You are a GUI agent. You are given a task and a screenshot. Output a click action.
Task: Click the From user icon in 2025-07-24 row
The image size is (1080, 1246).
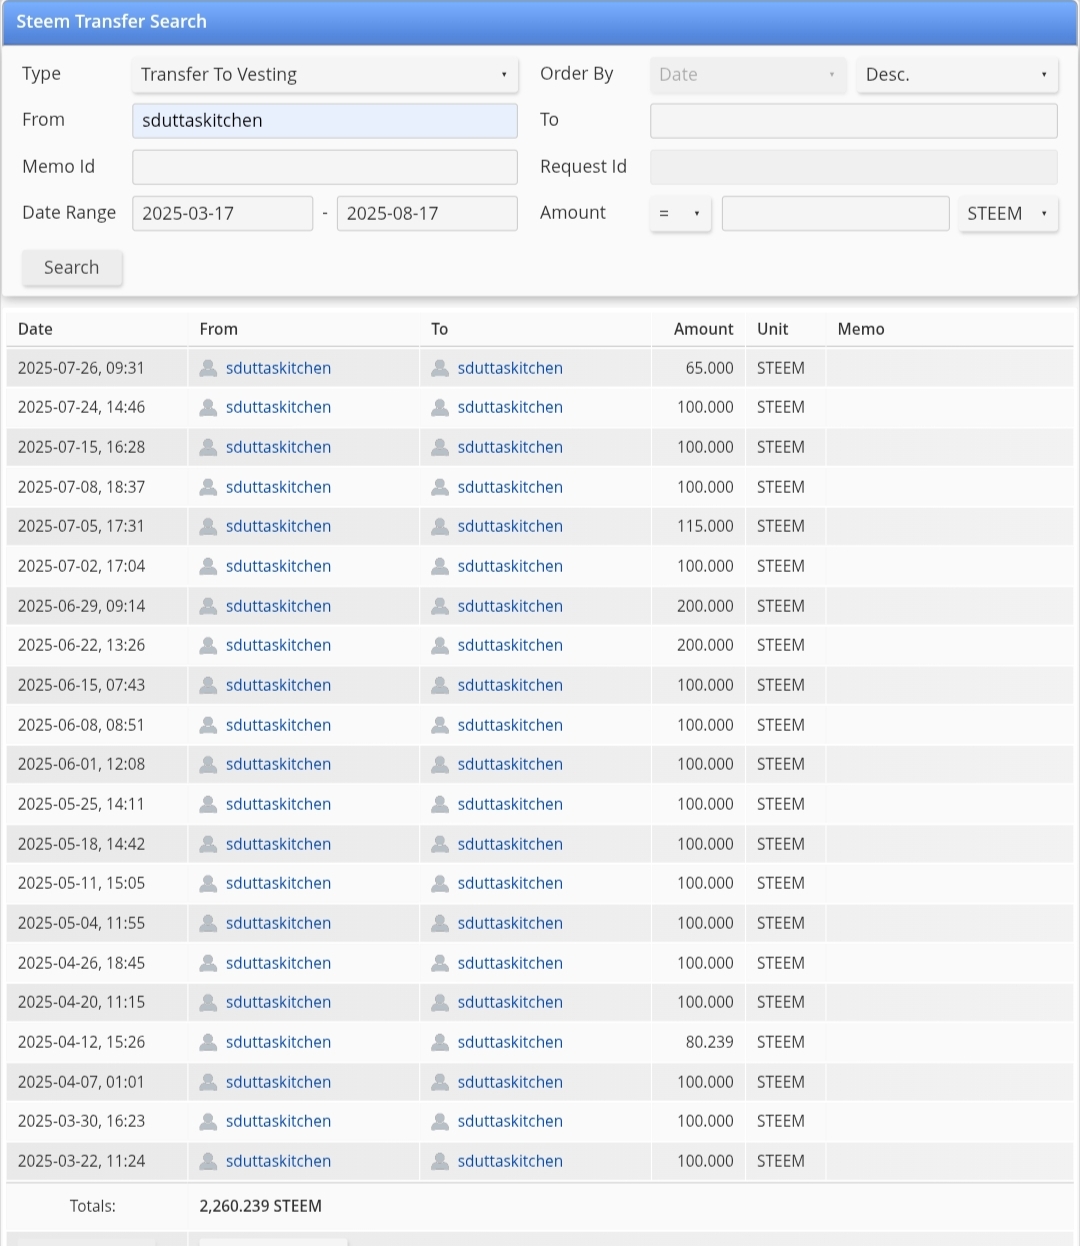click(x=208, y=407)
